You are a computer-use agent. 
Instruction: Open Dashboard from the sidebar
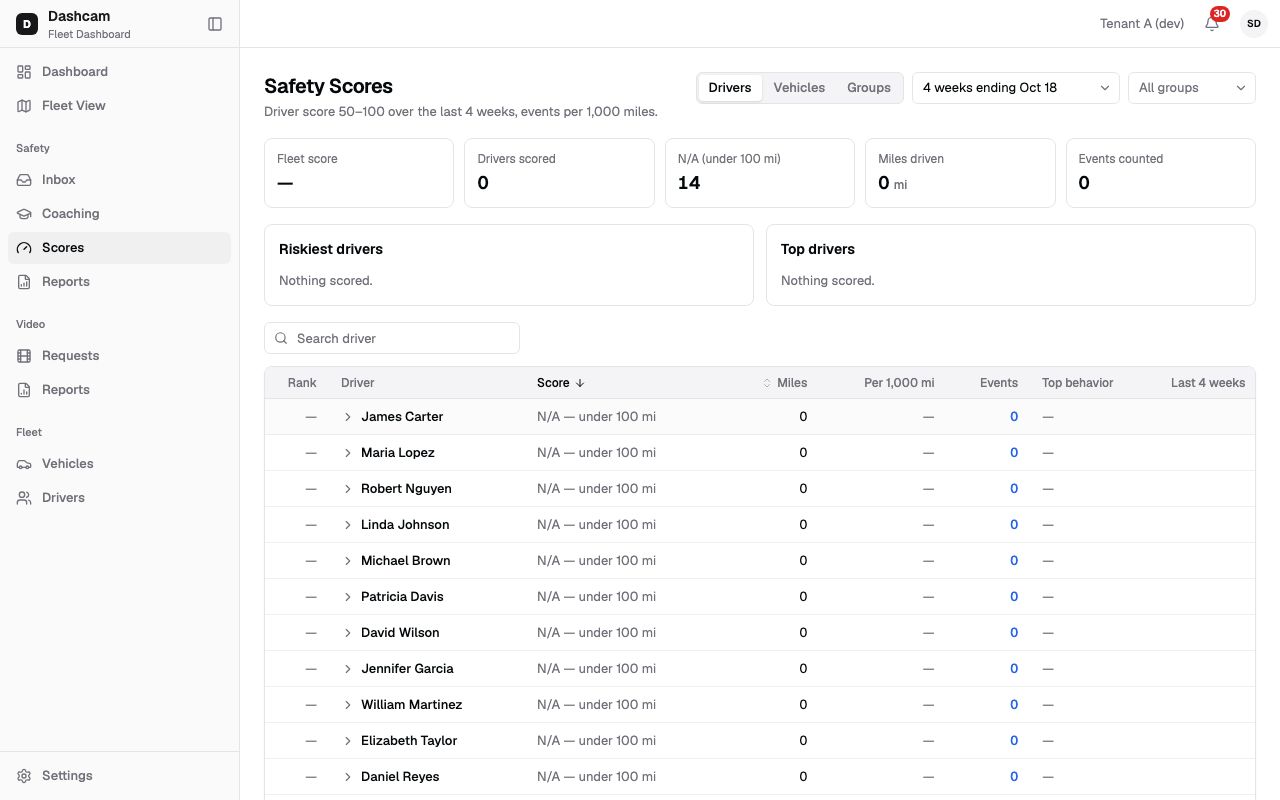(x=119, y=72)
